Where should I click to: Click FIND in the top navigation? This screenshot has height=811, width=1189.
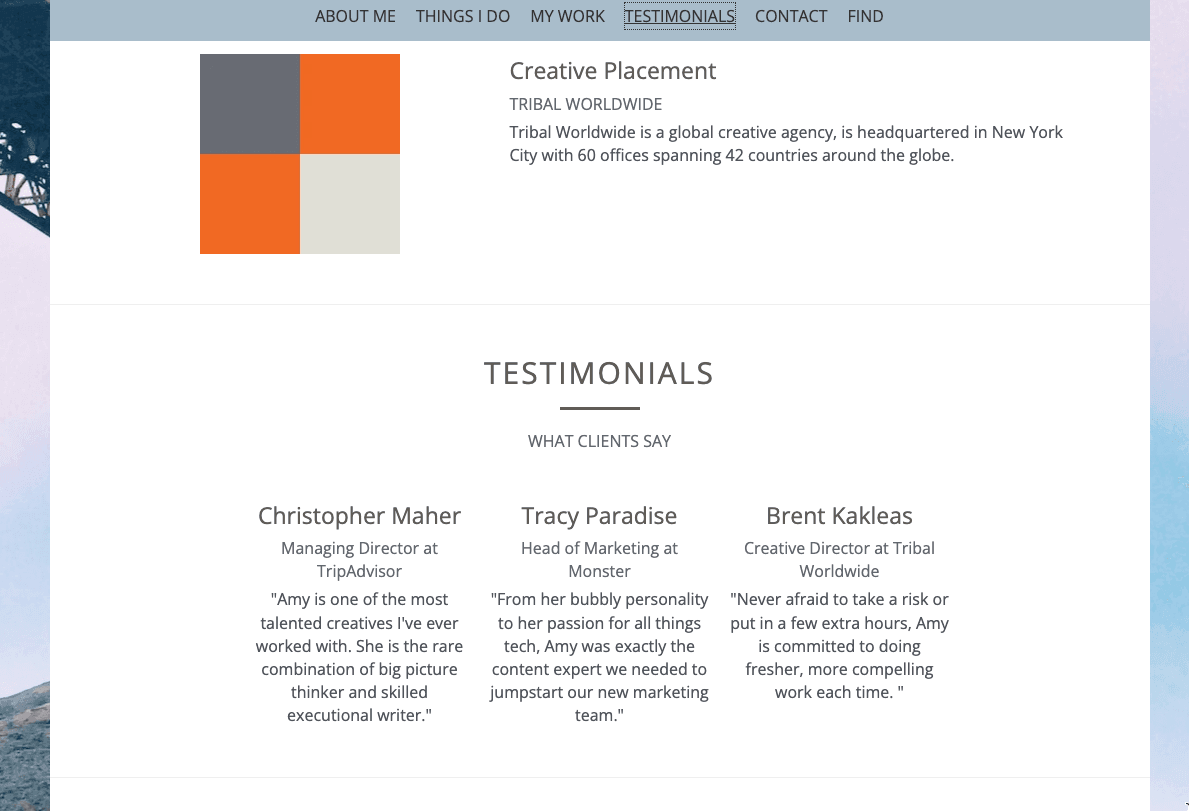[865, 16]
